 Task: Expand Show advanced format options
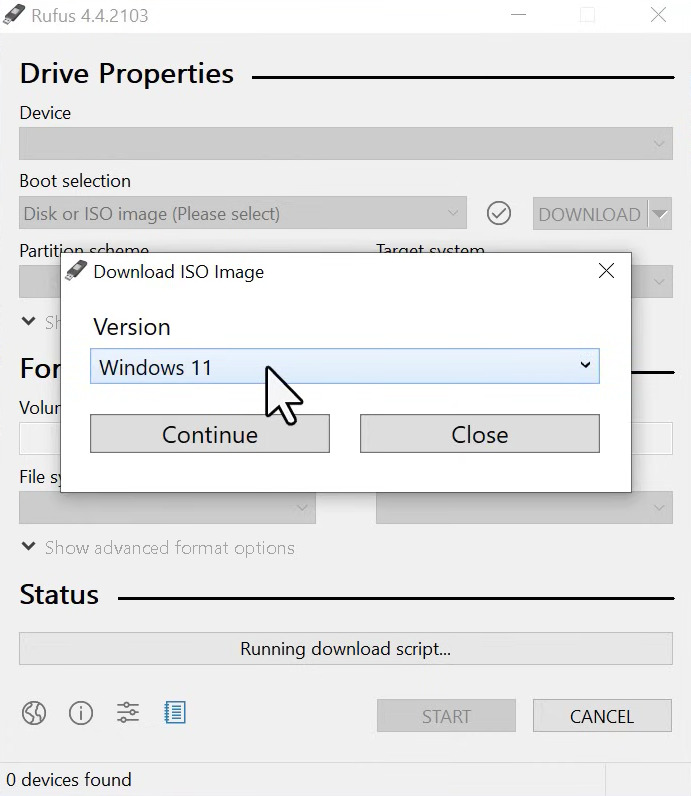coord(158,548)
